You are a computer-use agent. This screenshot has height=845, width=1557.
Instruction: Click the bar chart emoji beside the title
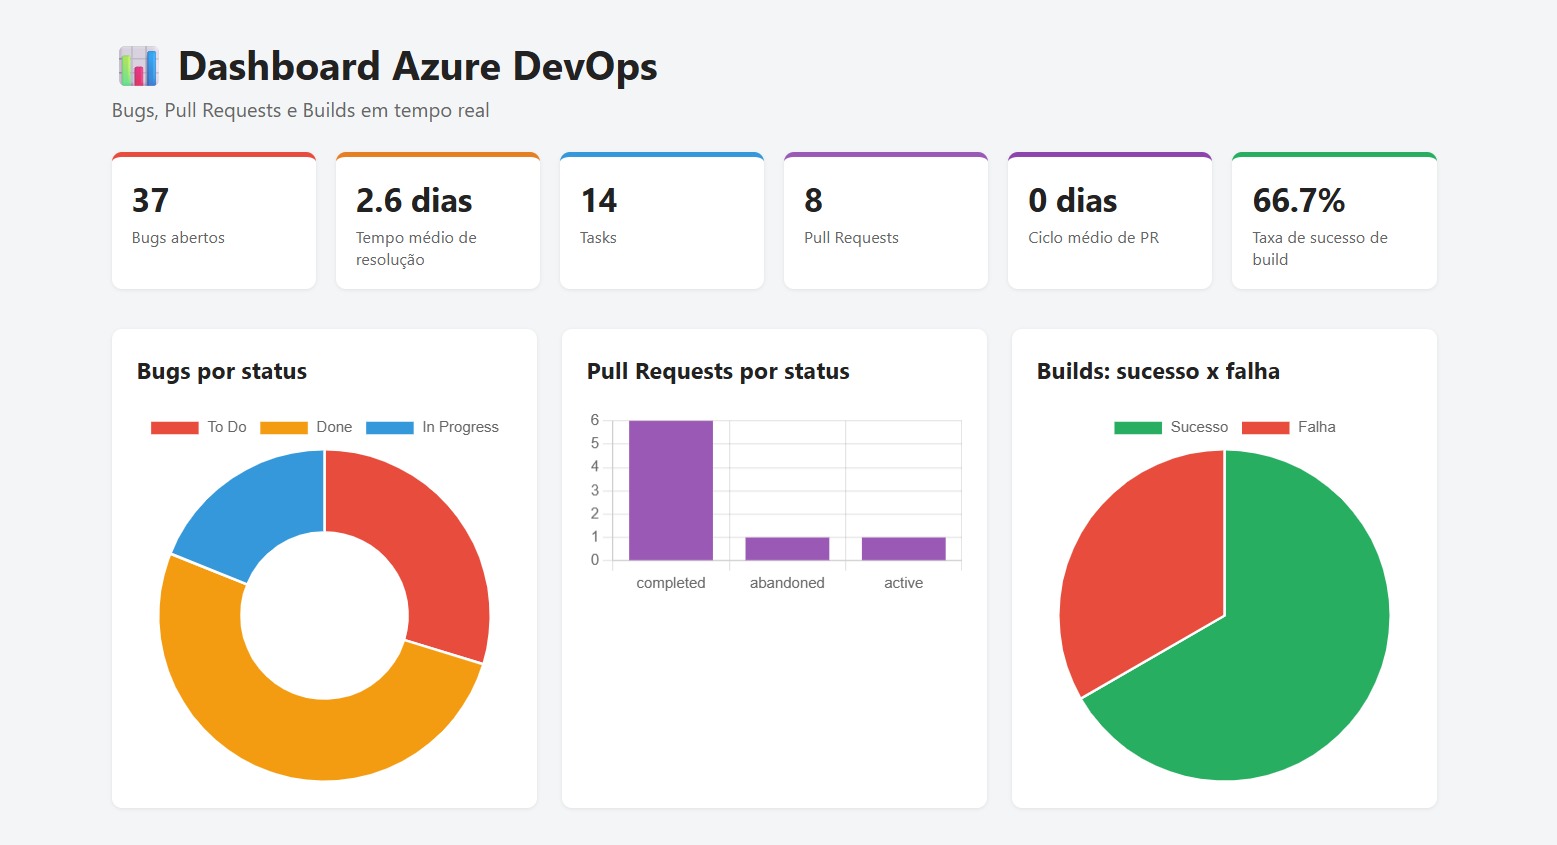(x=138, y=67)
